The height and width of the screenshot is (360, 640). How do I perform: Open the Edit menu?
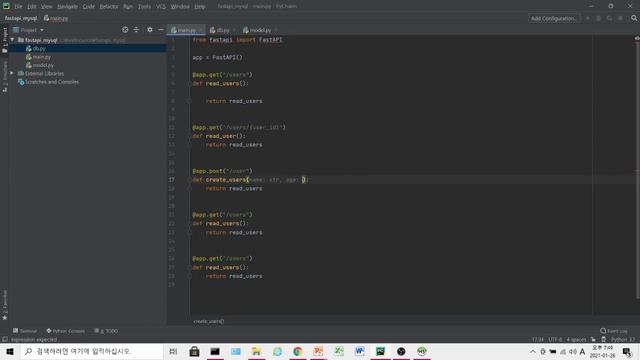pos(32,7)
